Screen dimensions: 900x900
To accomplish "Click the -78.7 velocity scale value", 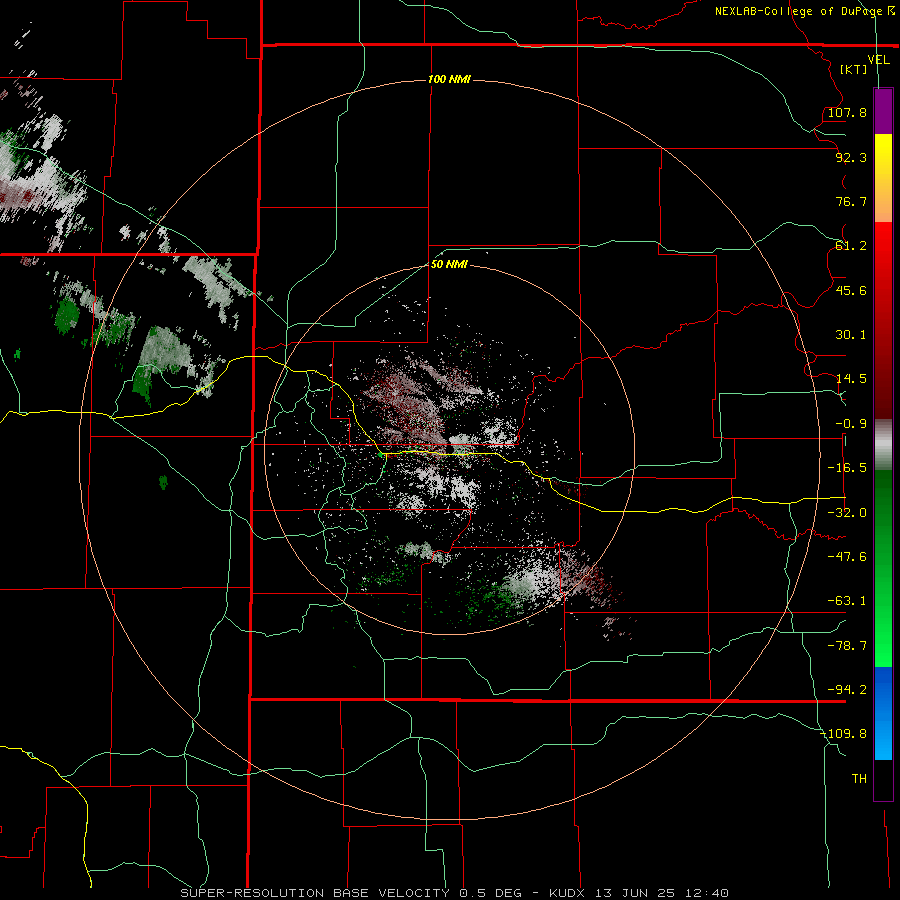I will 847,646.
